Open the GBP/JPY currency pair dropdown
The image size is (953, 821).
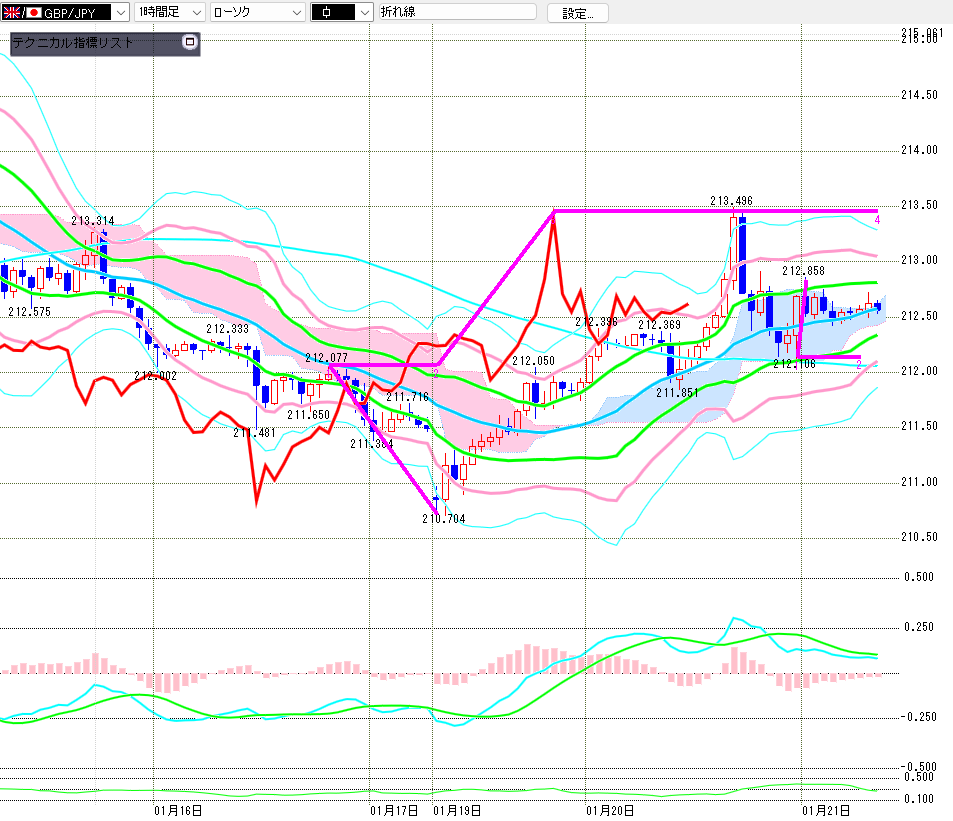[x=121, y=13]
